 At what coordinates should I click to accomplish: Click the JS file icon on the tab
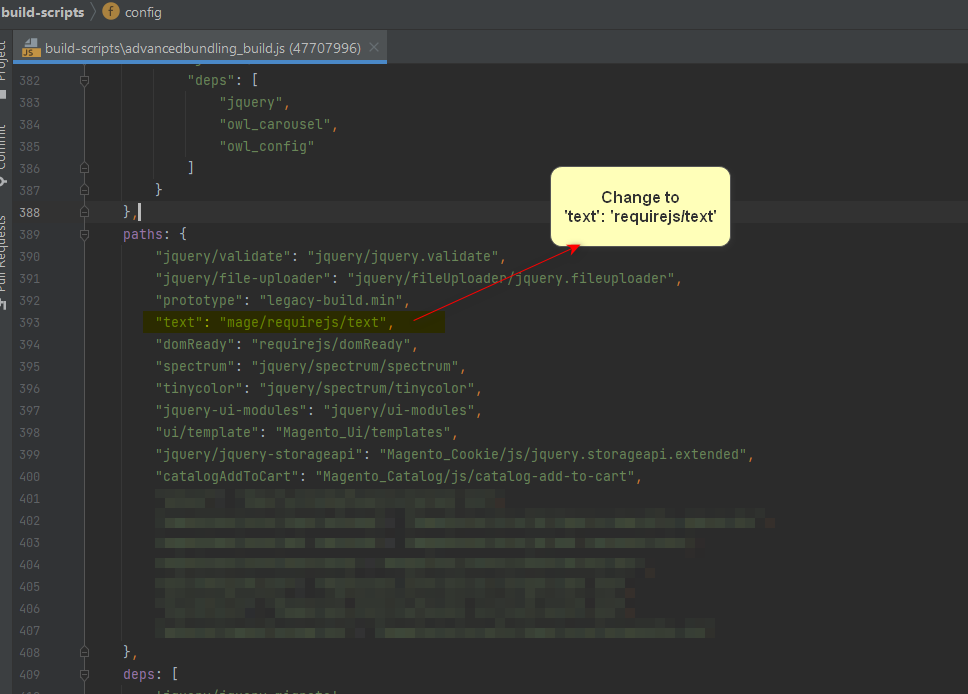[31, 48]
